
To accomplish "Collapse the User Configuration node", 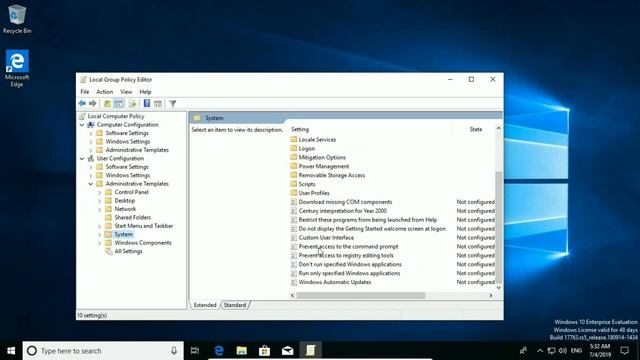I will 82,158.
